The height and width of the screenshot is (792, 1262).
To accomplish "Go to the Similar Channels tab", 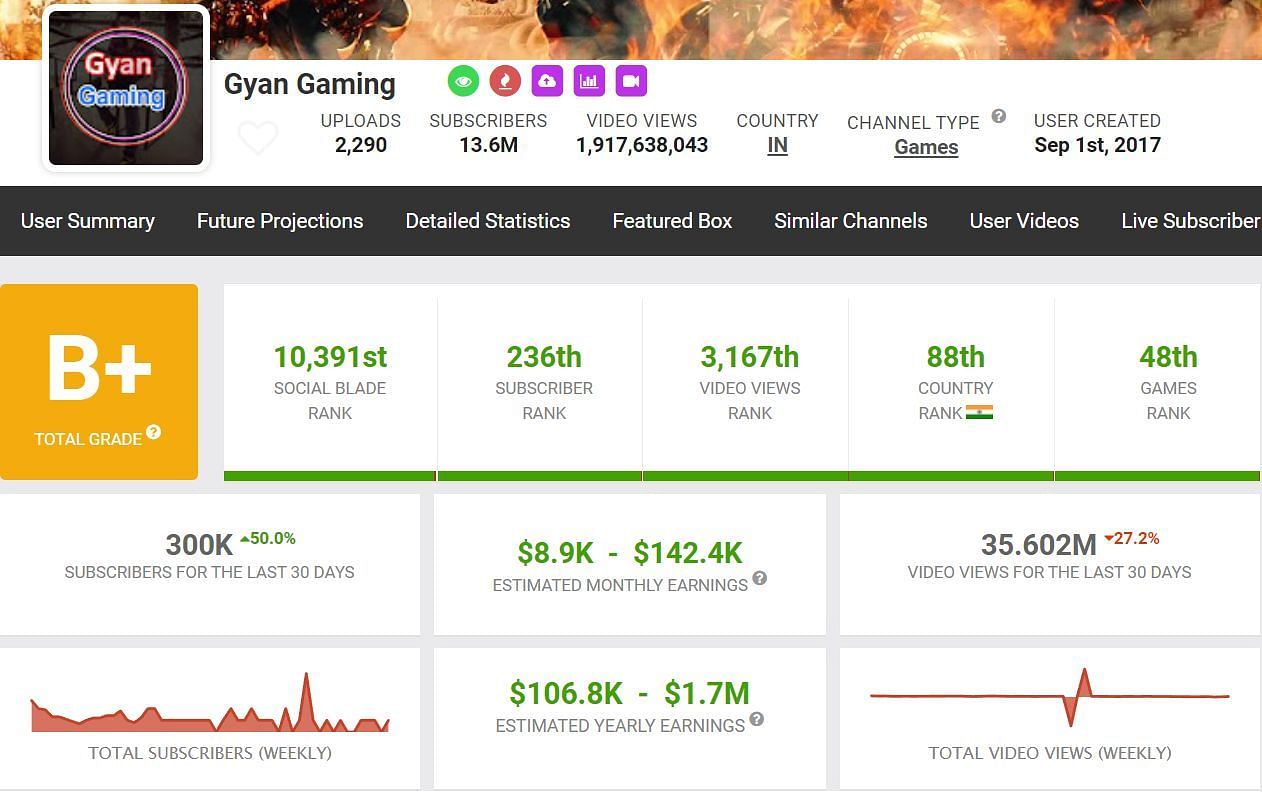I will point(851,221).
